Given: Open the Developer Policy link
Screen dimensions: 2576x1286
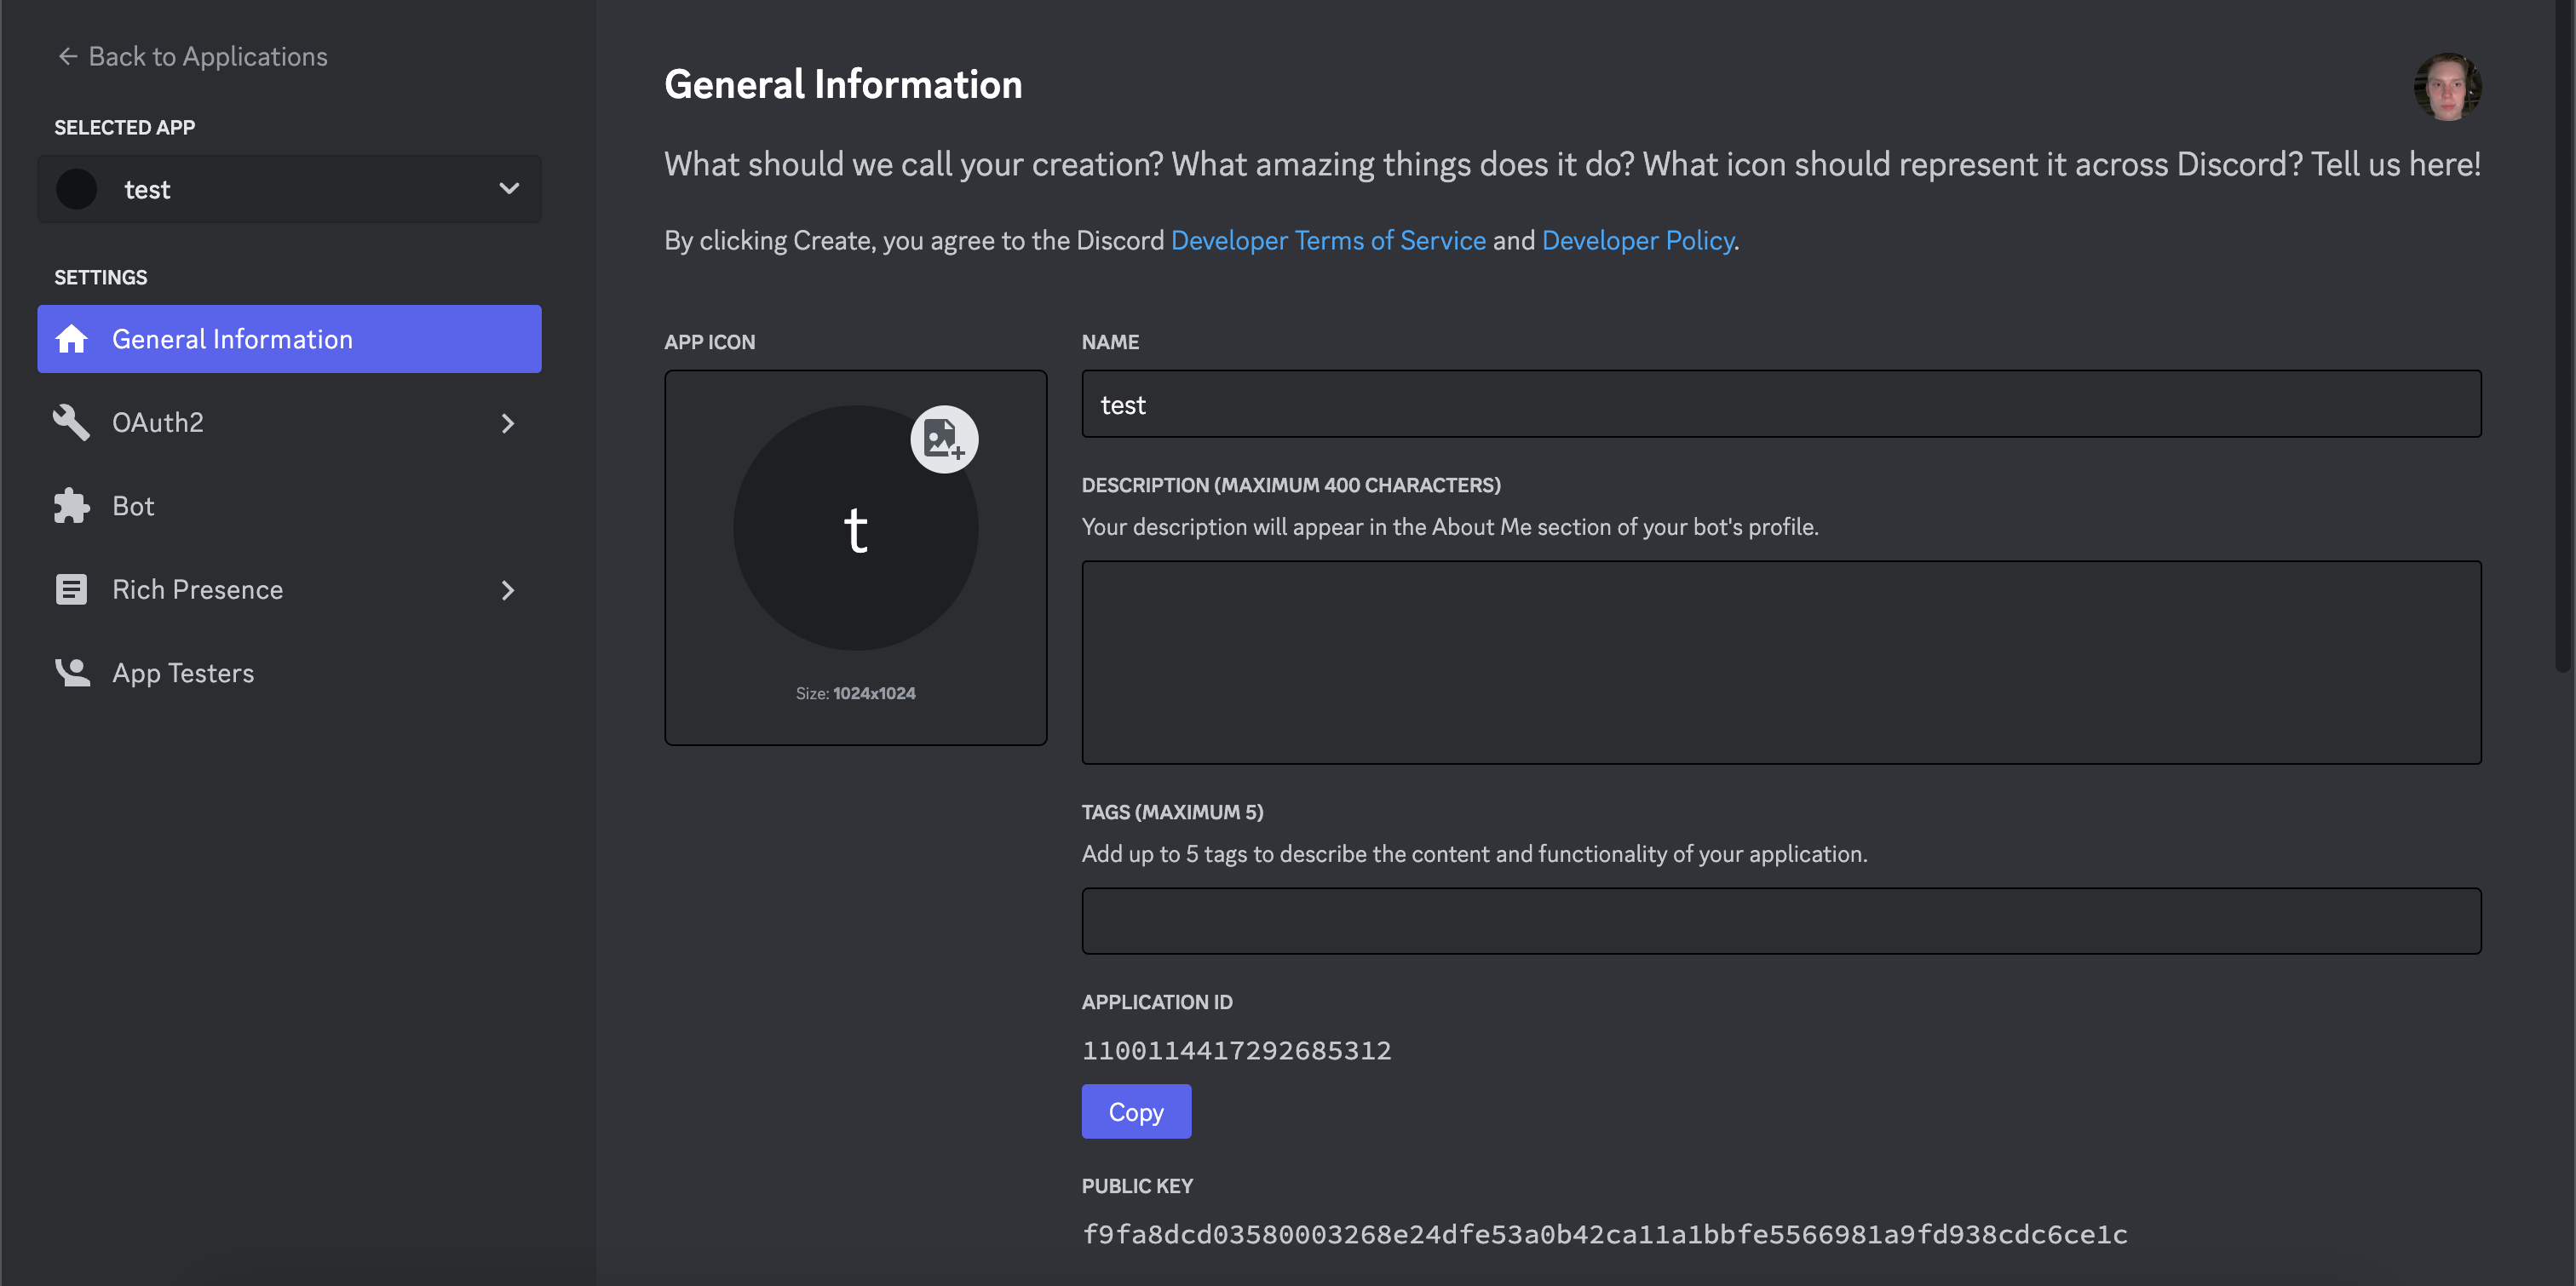Looking at the screenshot, I should 1637,240.
